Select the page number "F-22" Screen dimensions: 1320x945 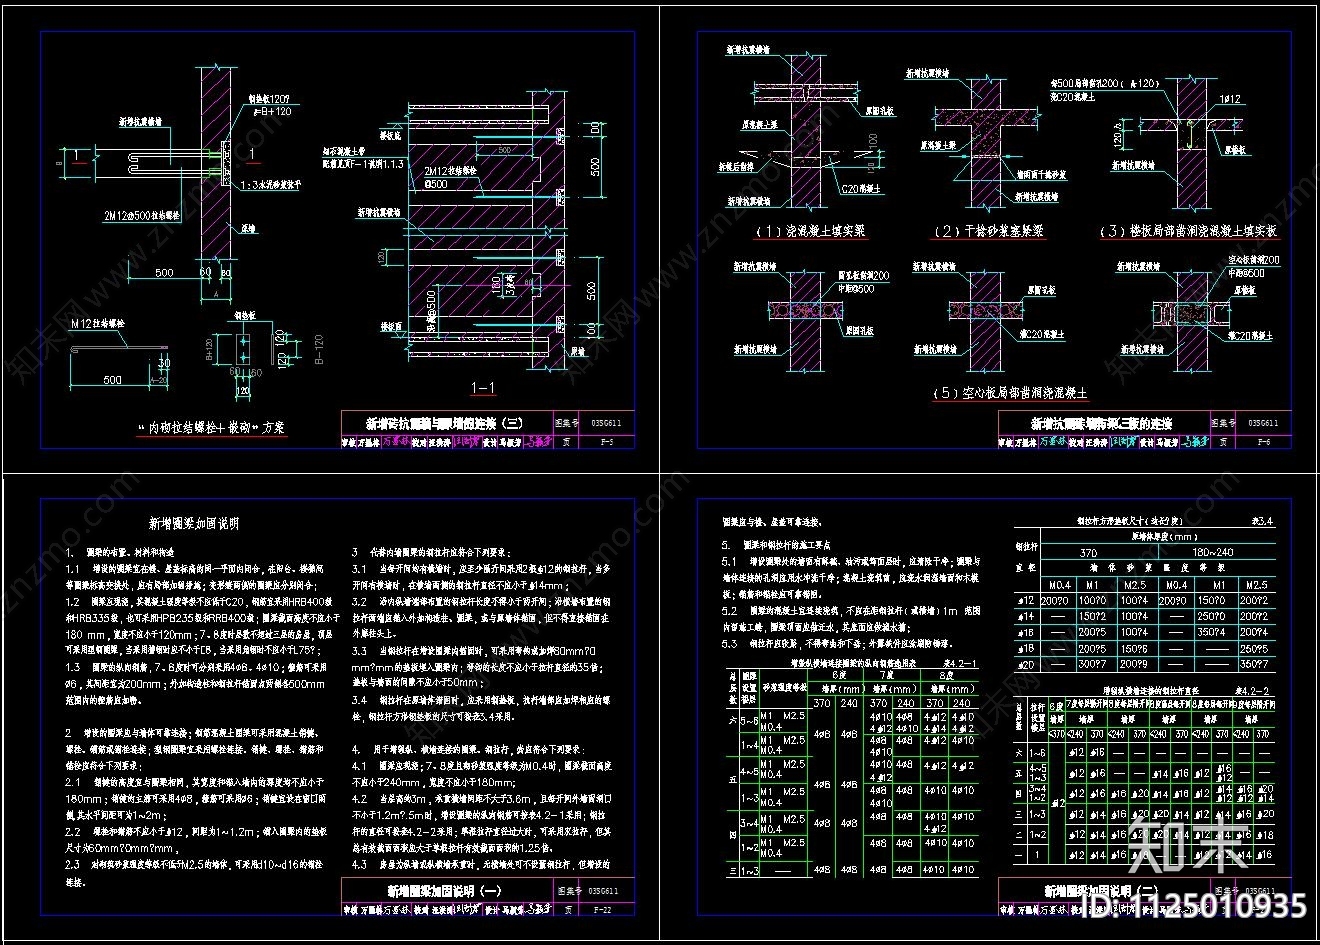pos(602,910)
